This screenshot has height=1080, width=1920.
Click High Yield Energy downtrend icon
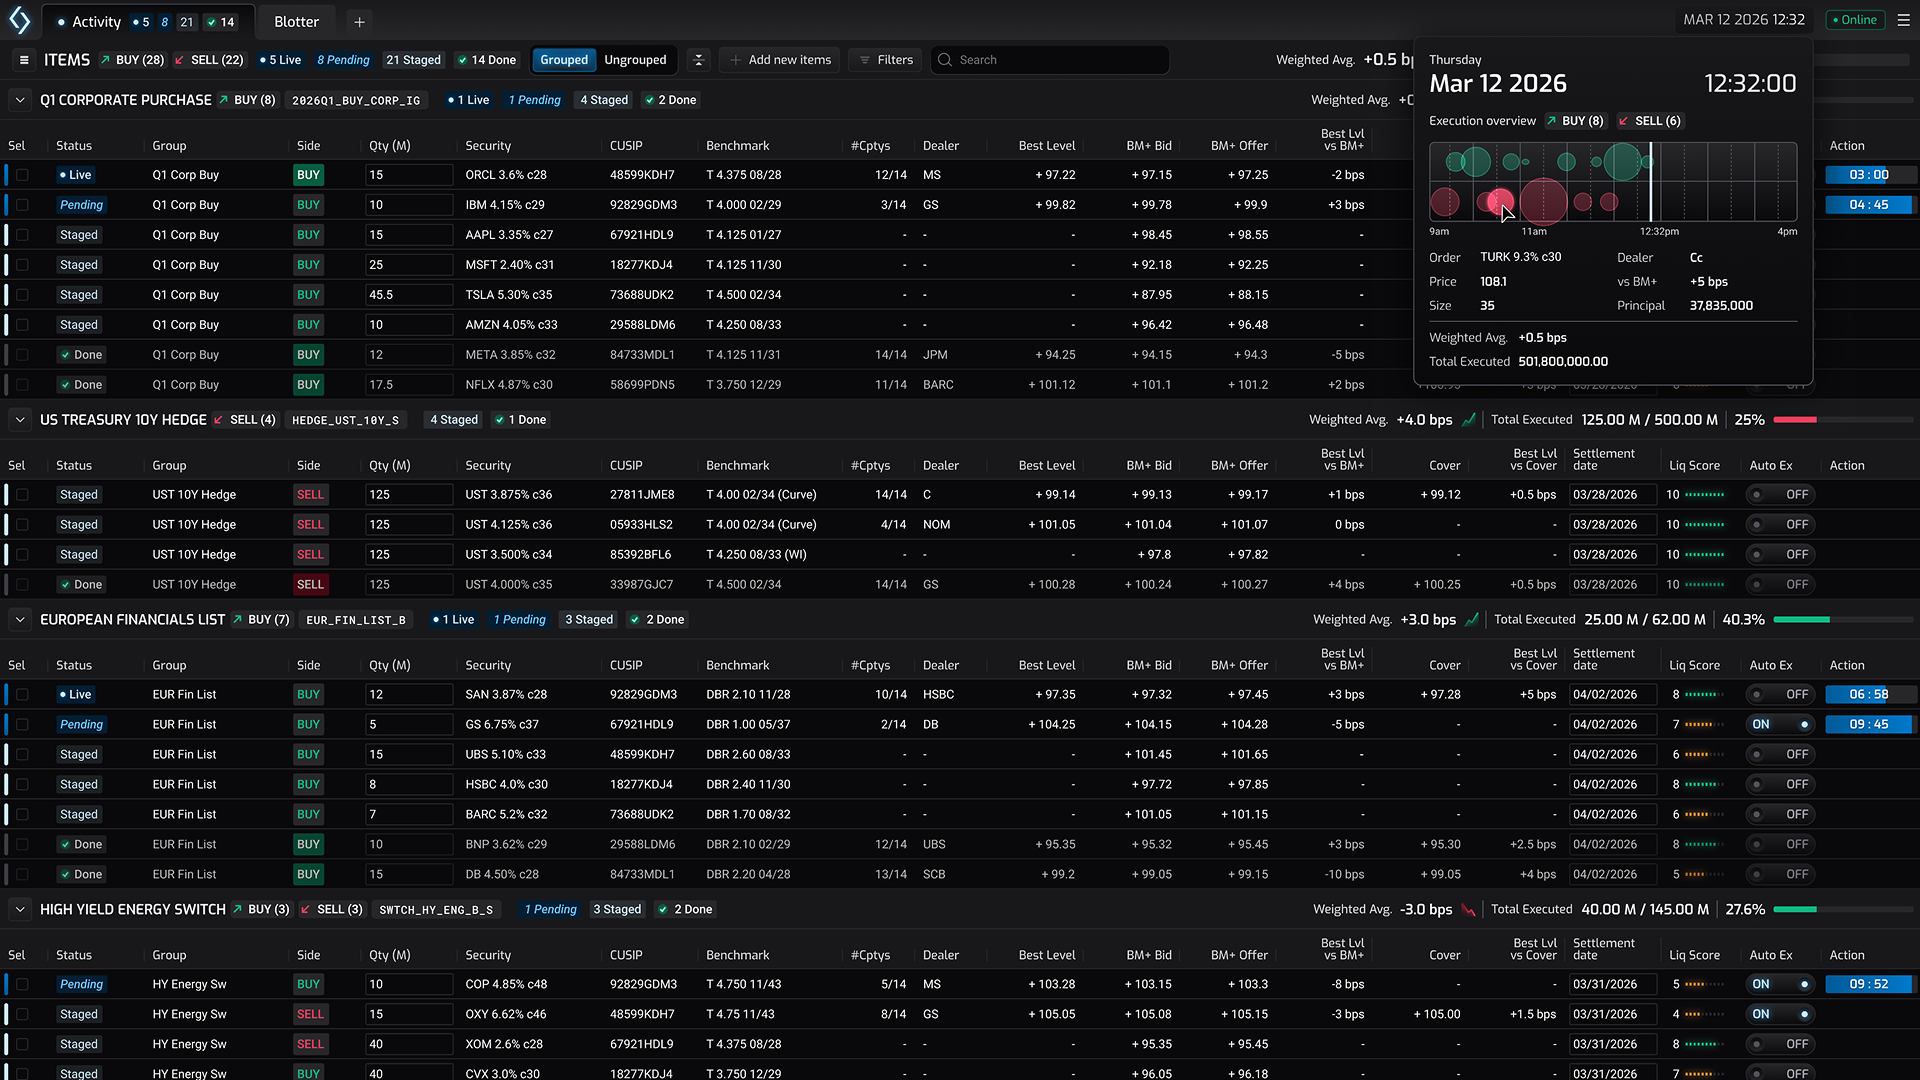1469,910
